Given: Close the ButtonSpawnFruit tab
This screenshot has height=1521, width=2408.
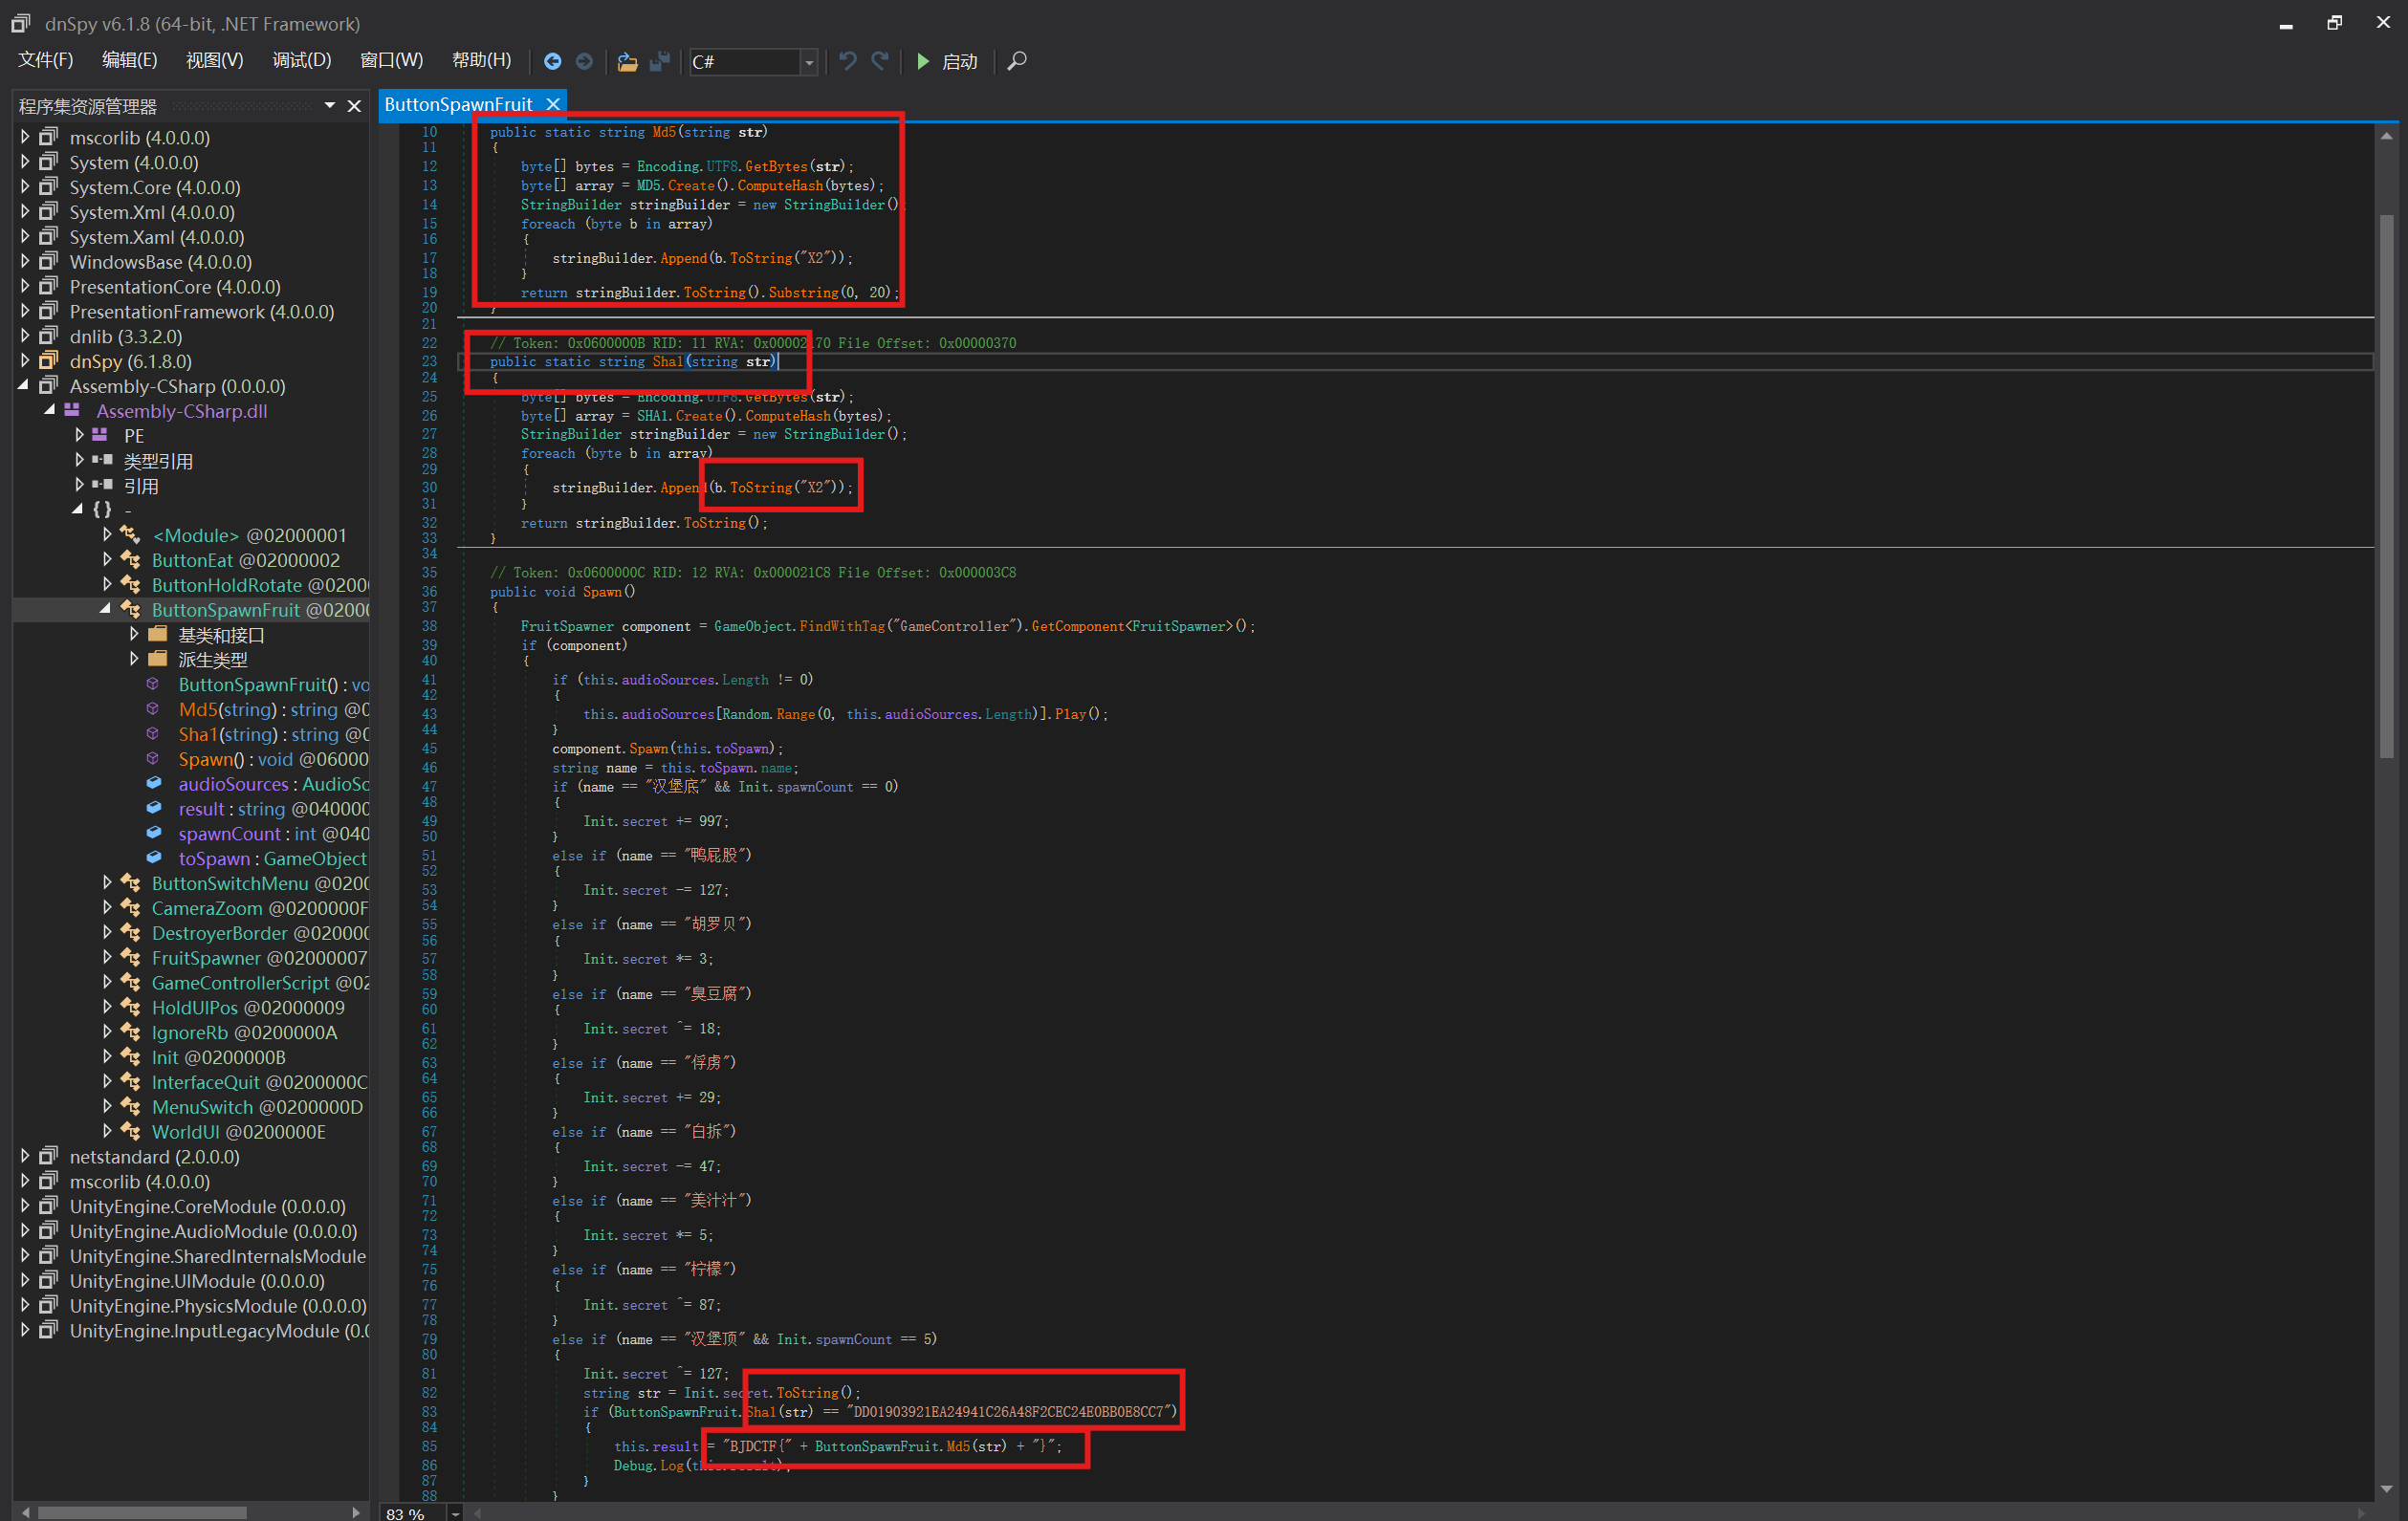Looking at the screenshot, I should [x=553, y=104].
